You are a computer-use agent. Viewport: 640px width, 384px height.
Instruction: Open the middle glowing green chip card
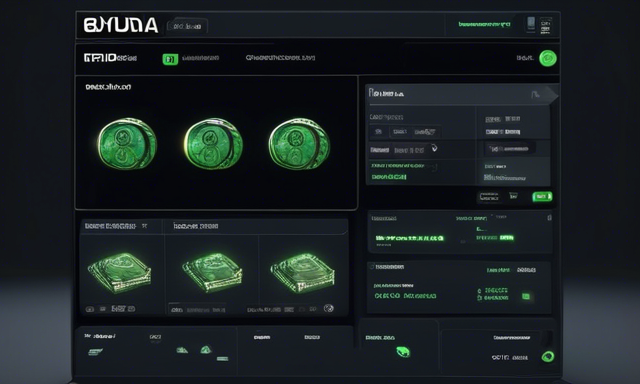click(212, 272)
